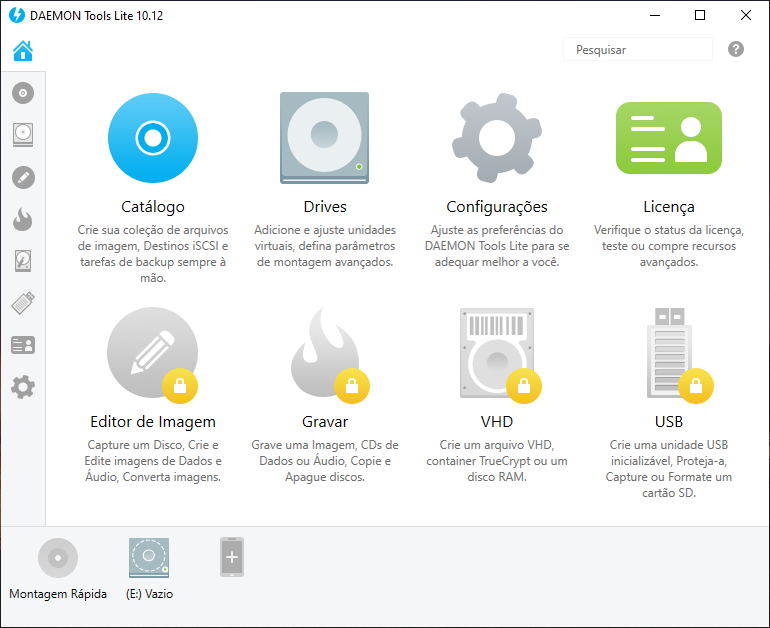Open the large Configurações gear icon
The width and height of the screenshot is (770, 628).
496,138
